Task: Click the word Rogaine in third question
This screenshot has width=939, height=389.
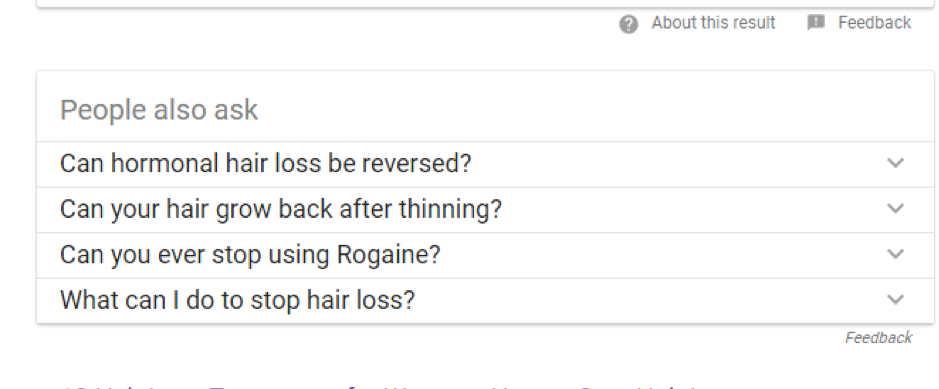Action: (389, 256)
